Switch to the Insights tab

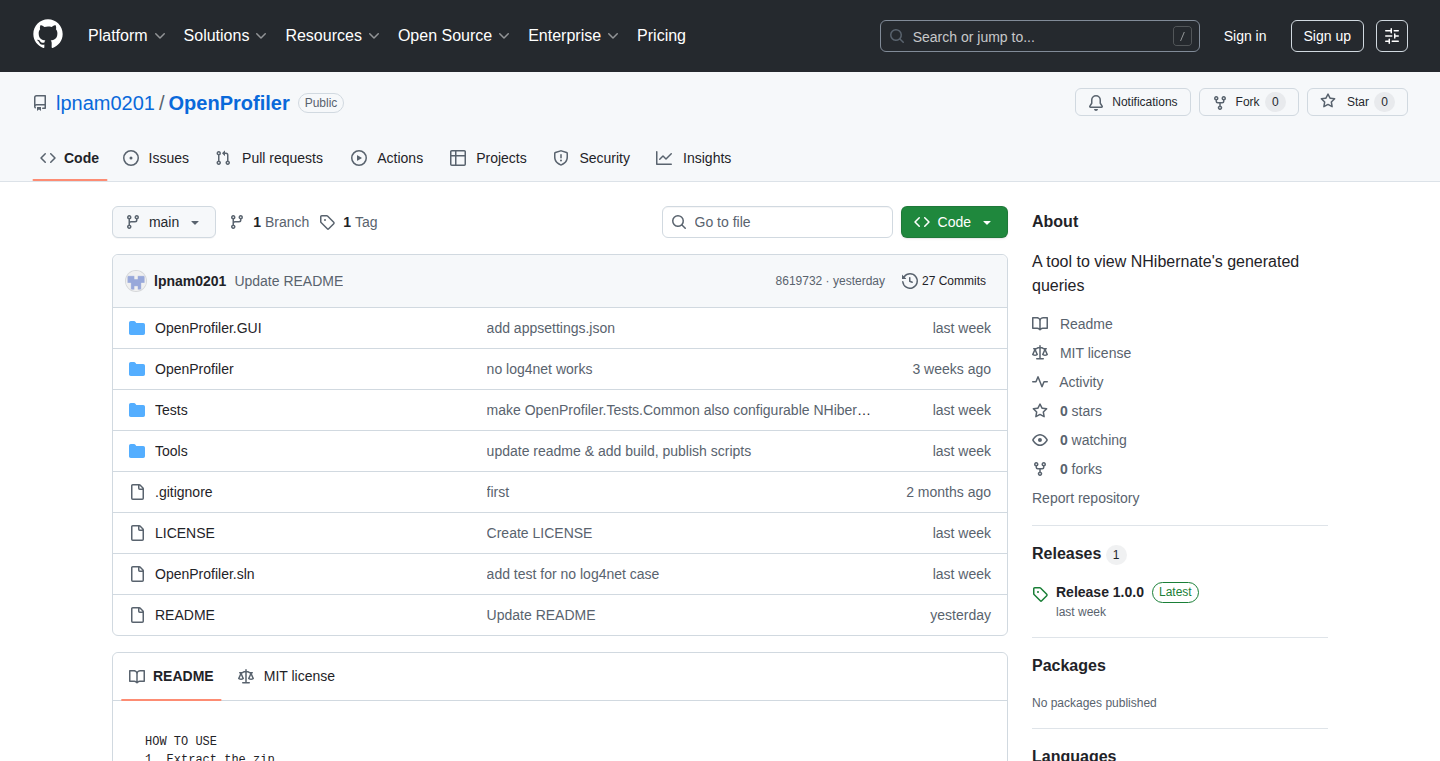(694, 158)
